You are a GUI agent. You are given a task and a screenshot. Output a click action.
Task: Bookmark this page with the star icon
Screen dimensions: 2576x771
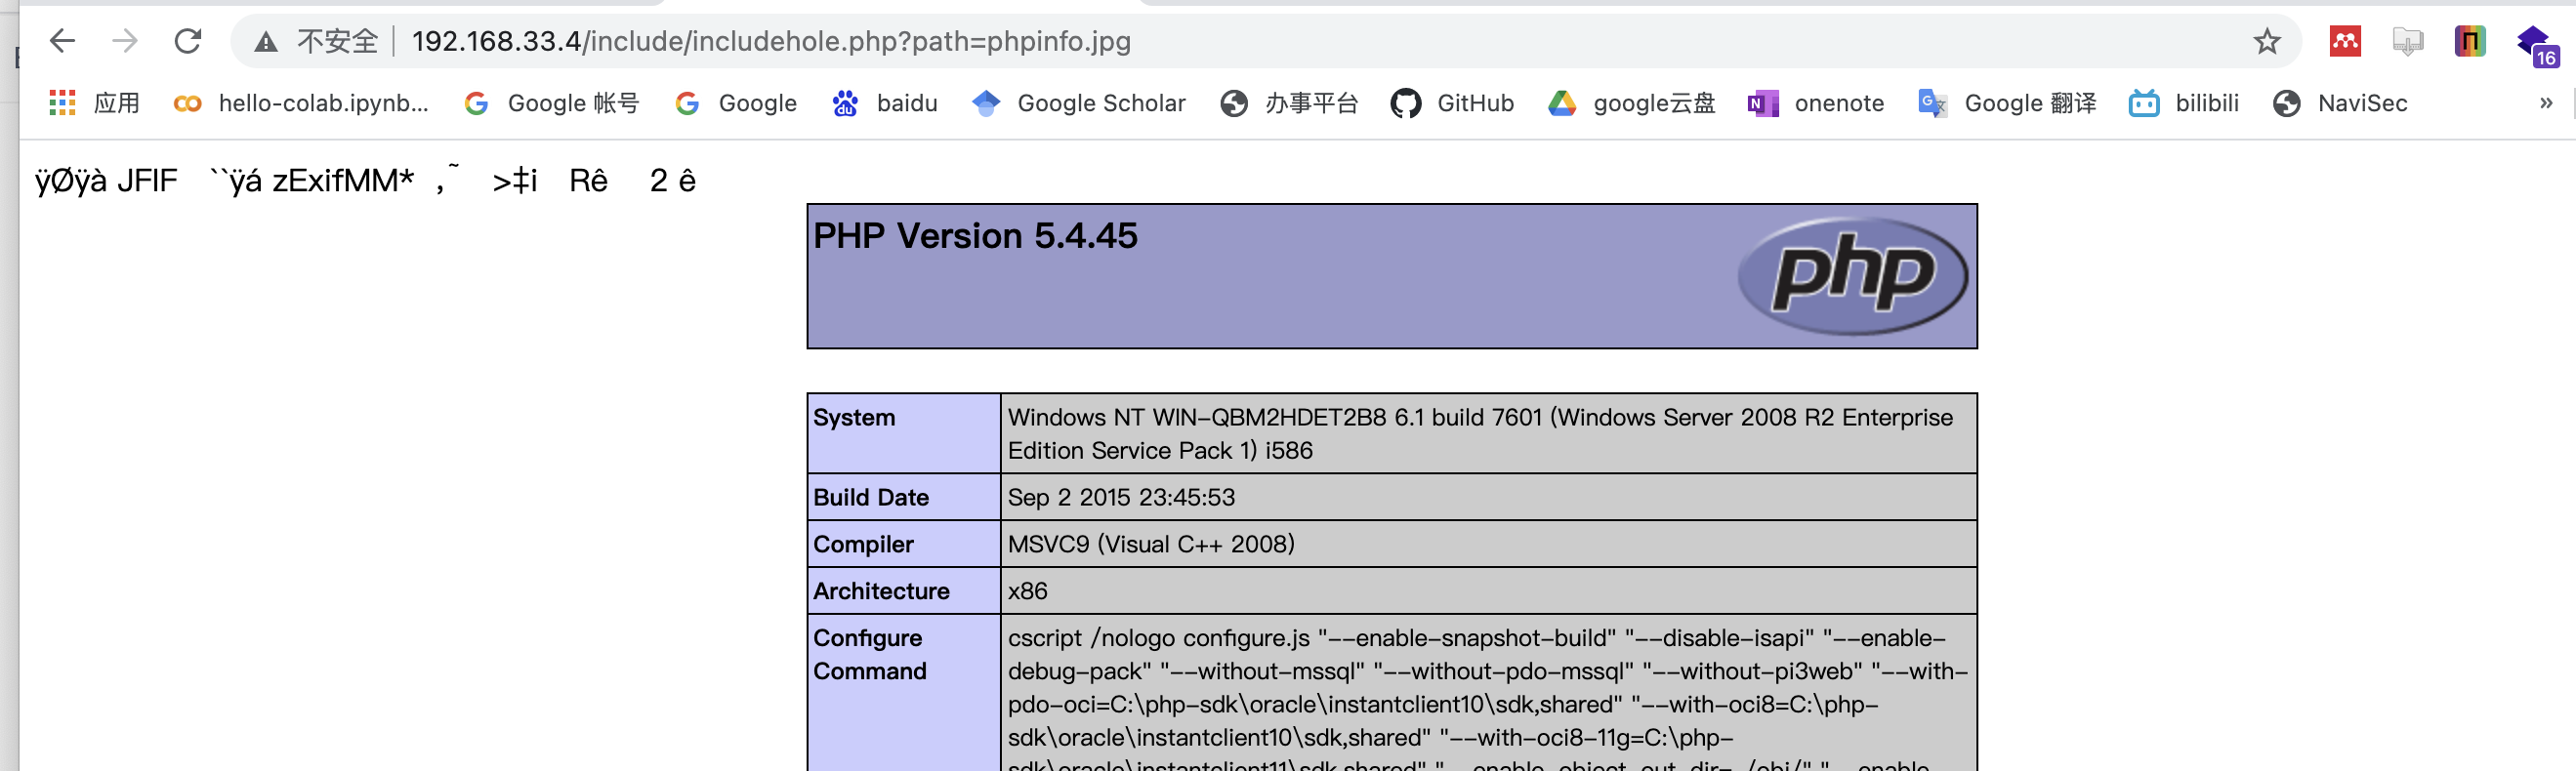pos(2266,41)
